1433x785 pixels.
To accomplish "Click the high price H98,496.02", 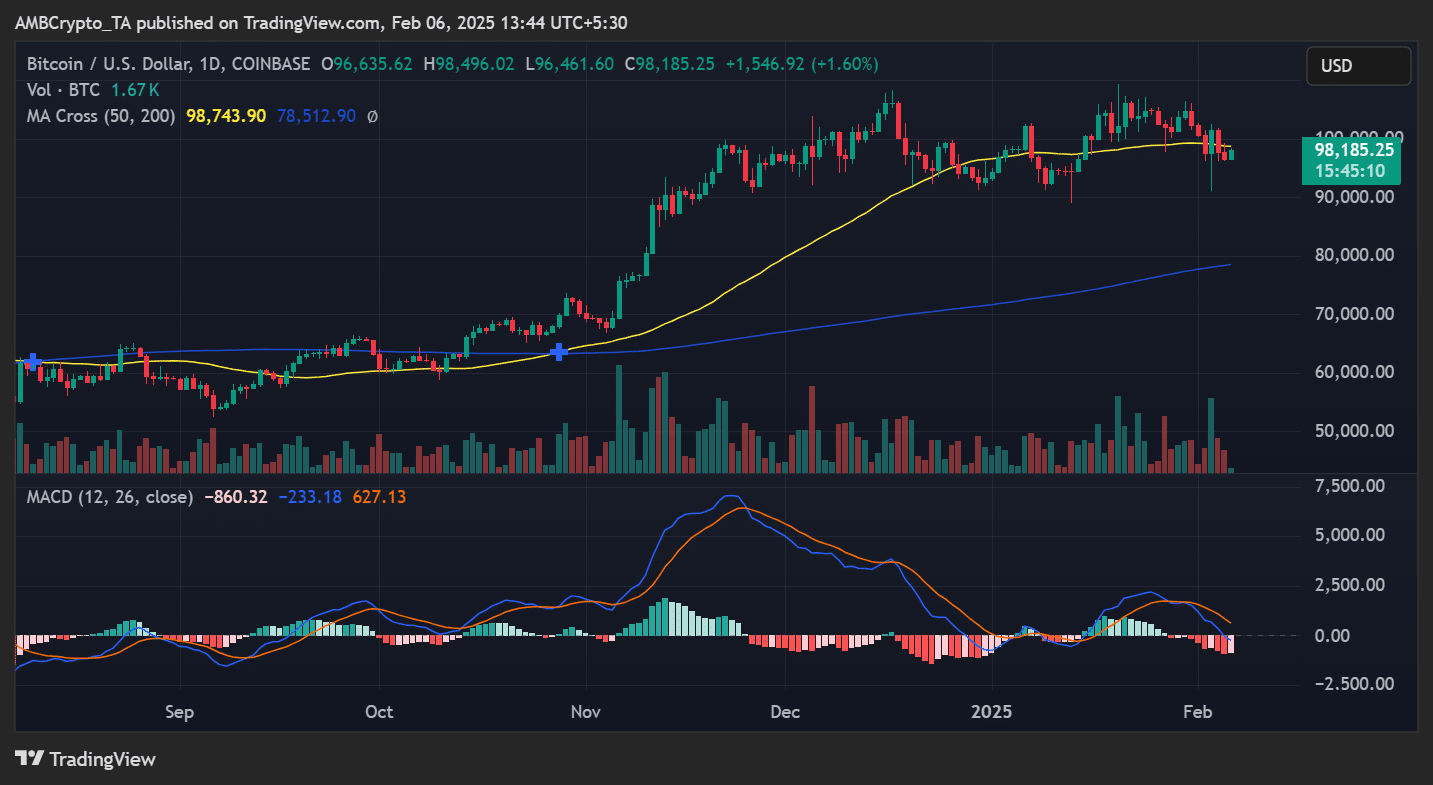I will click(469, 64).
